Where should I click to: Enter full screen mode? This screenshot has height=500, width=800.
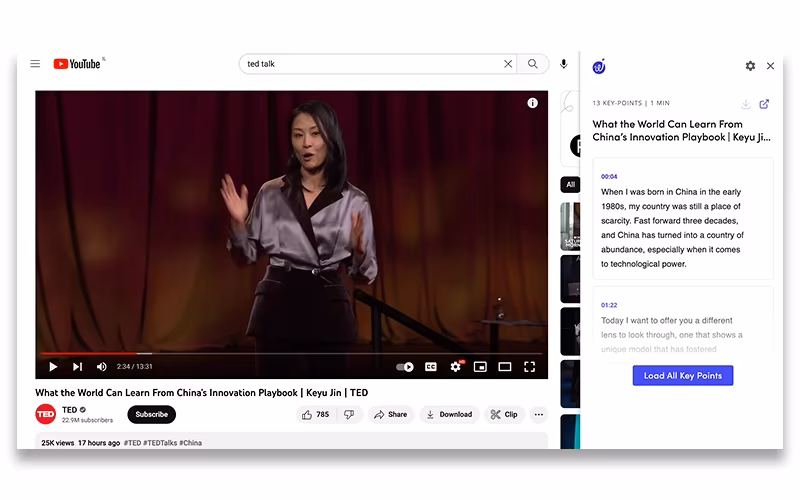pyautogui.click(x=530, y=367)
